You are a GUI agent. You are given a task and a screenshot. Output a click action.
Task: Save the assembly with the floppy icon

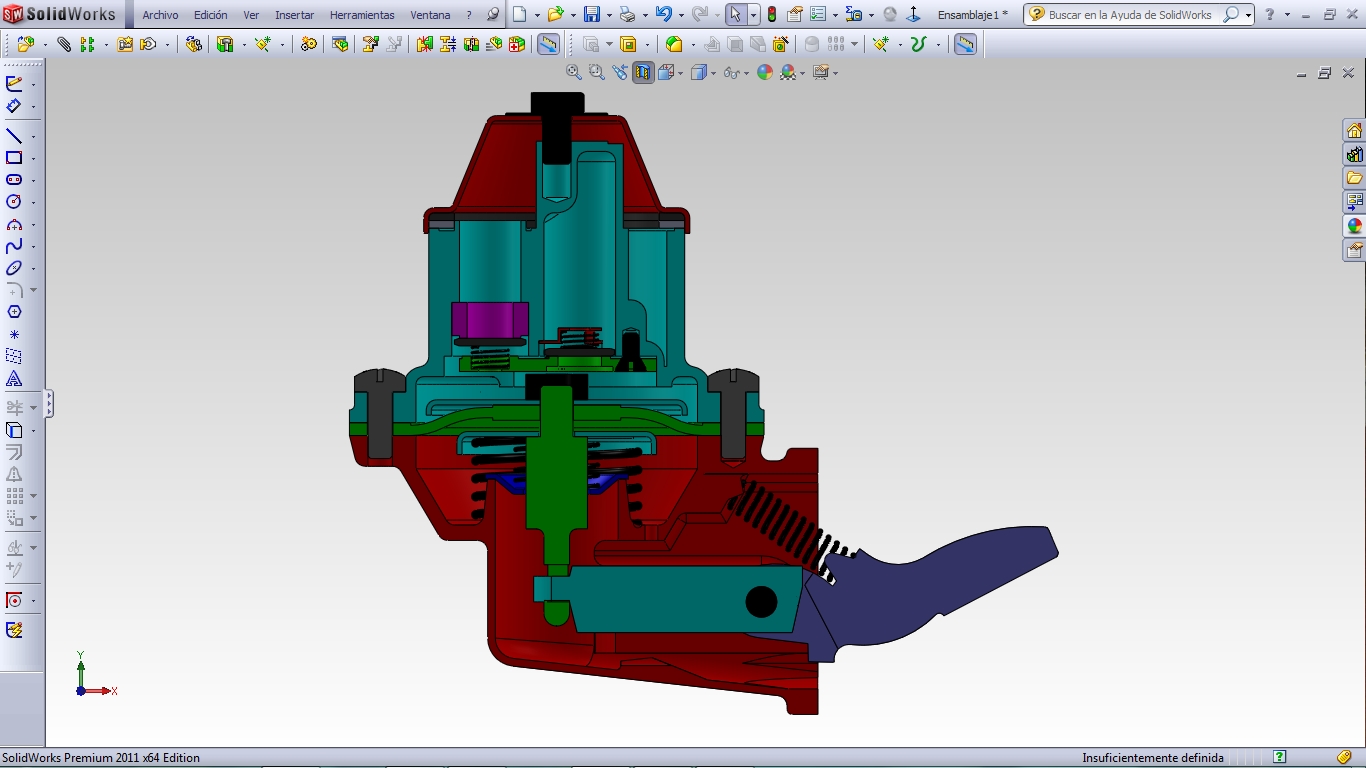tap(592, 14)
